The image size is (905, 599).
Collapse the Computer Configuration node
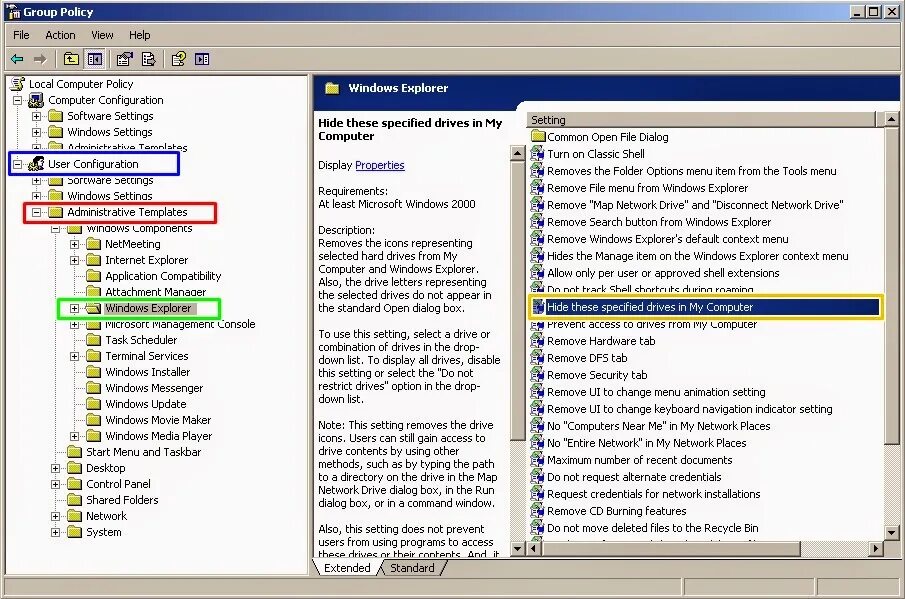(18, 100)
